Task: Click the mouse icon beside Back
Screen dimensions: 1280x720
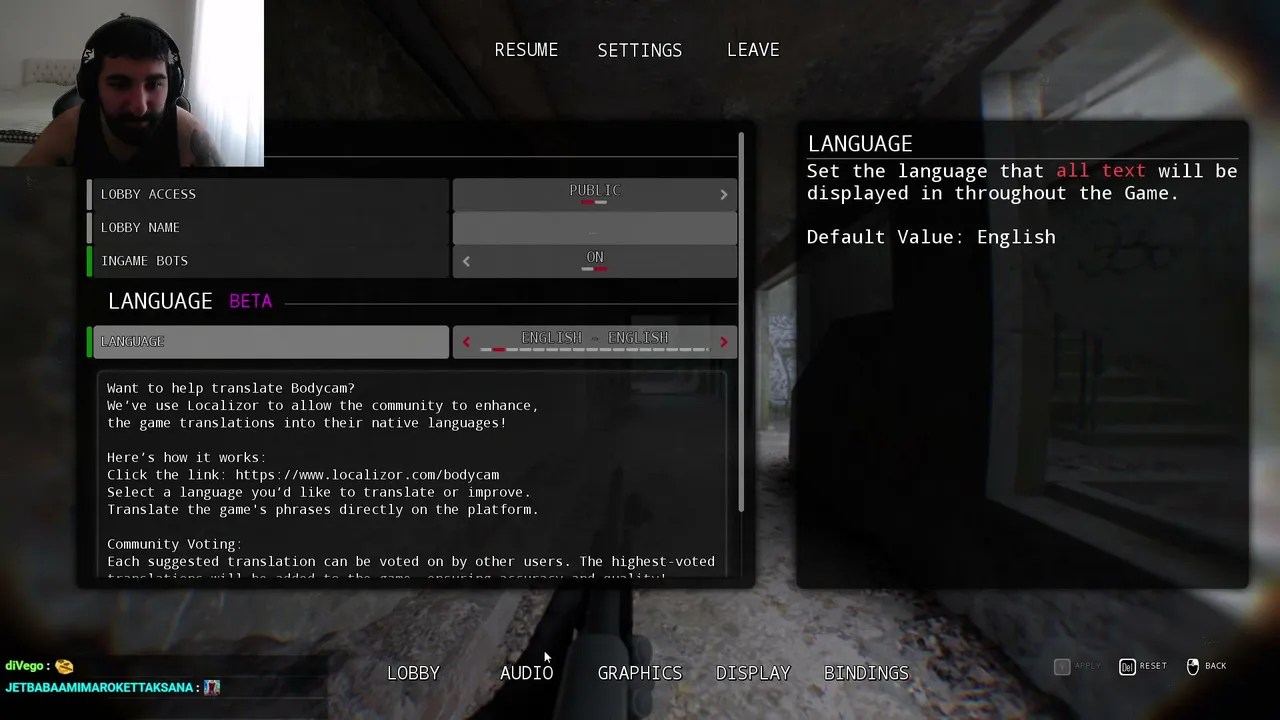Action: click(x=1193, y=666)
